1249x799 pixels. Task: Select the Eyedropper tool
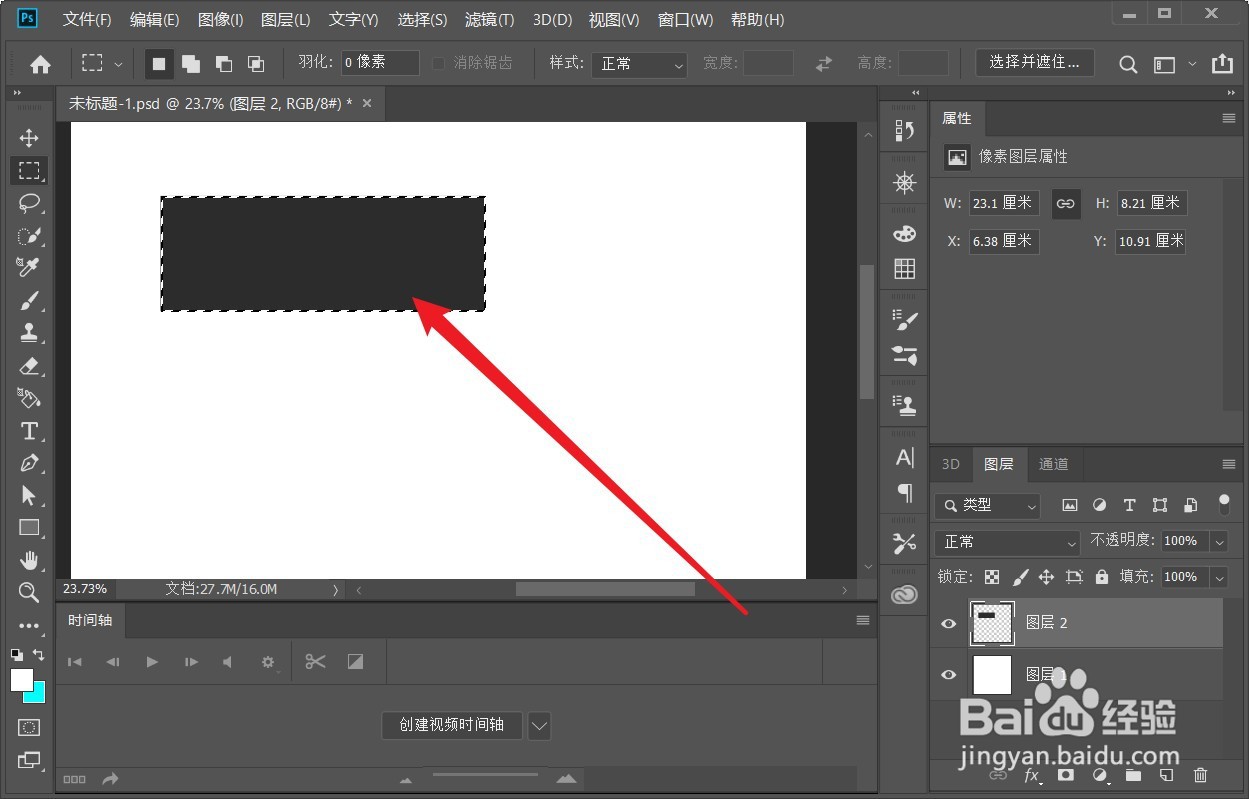(29, 268)
